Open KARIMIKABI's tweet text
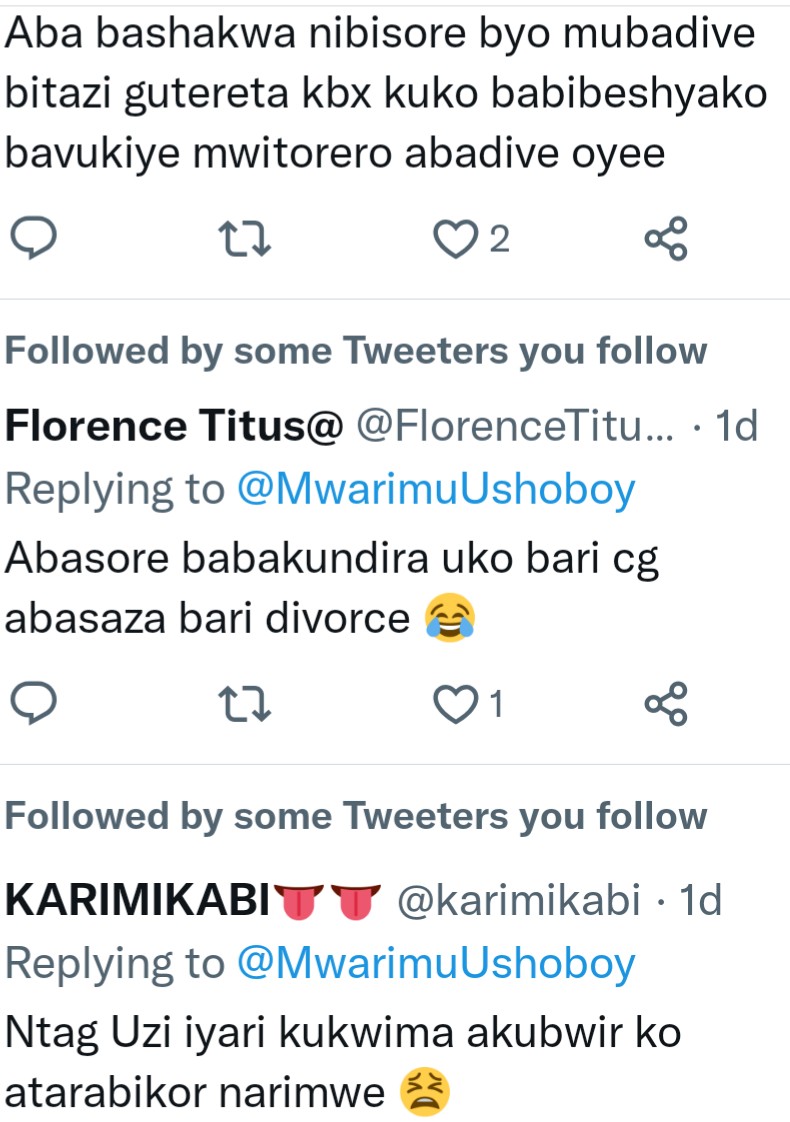 (340, 1060)
